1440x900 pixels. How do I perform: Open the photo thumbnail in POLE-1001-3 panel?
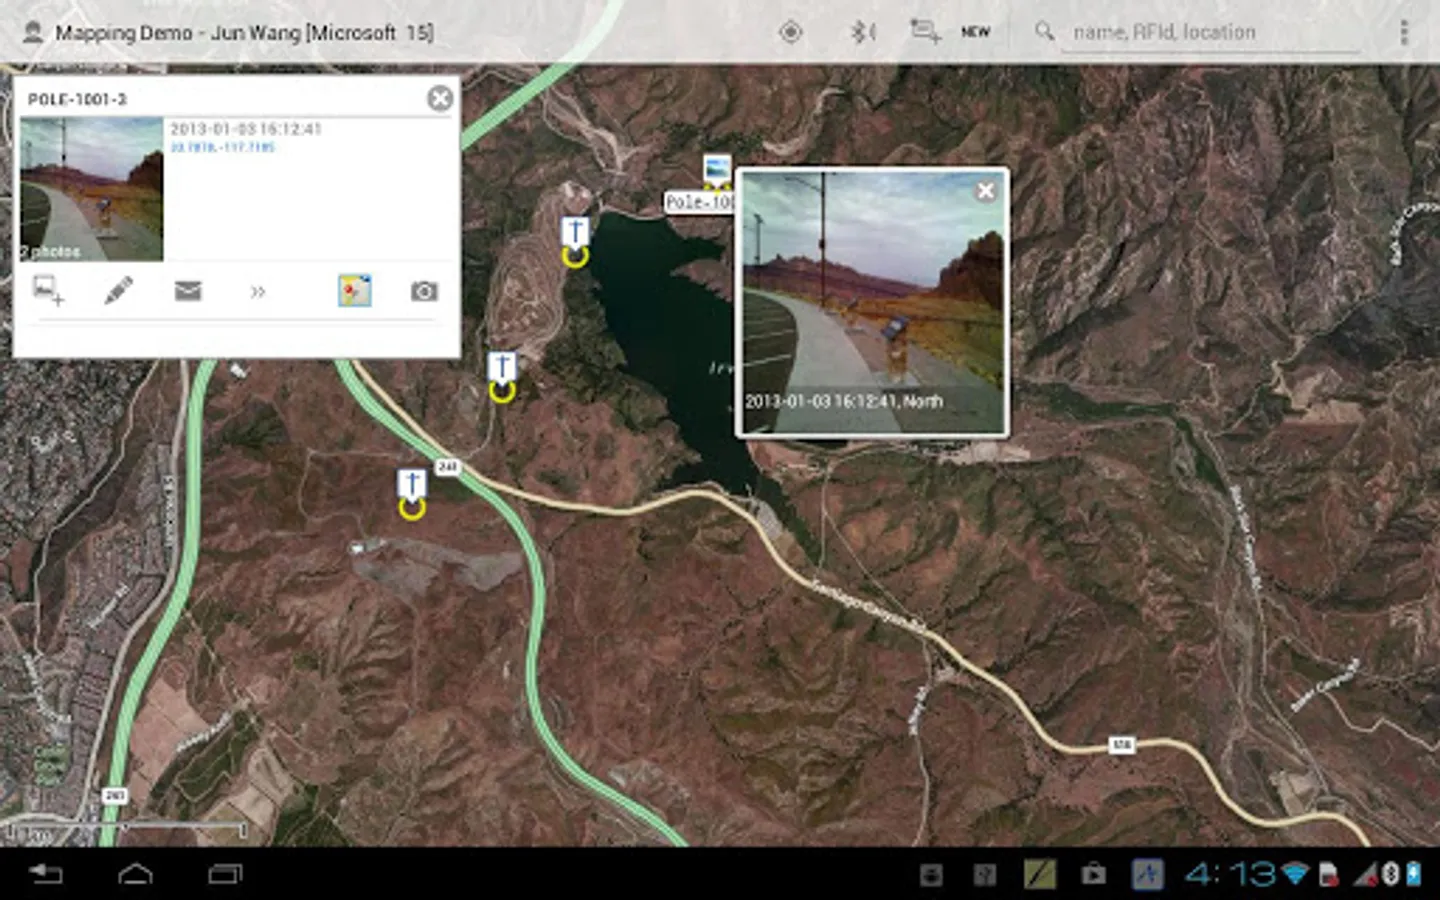click(91, 189)
